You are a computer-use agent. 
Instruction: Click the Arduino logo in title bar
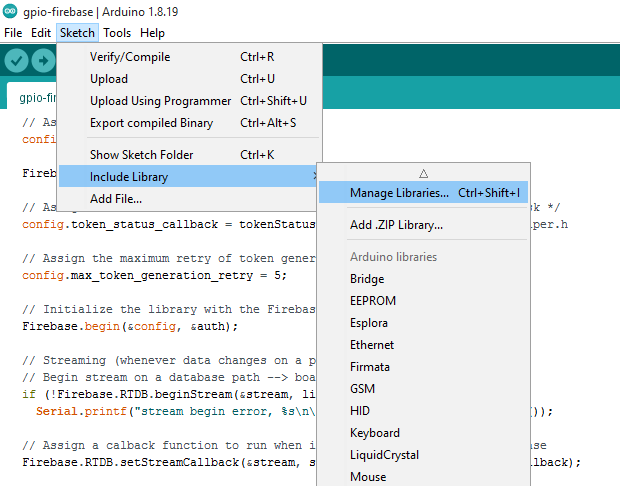(10, 11)
